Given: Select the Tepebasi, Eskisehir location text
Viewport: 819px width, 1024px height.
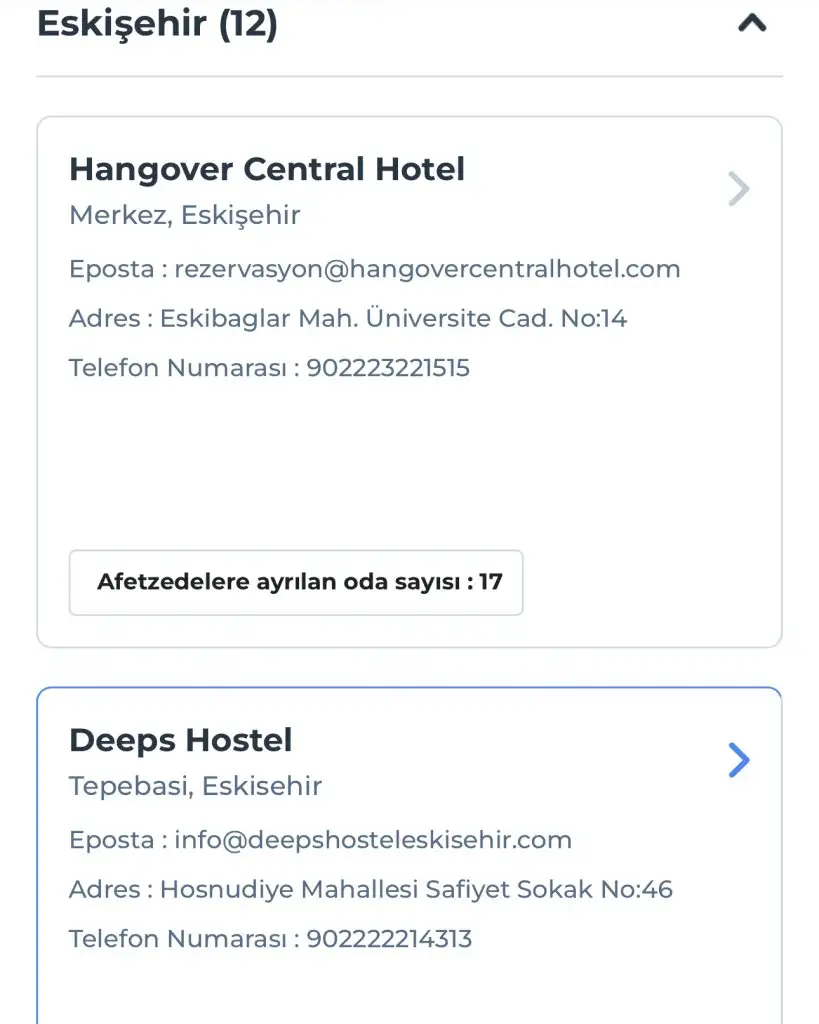Looking at the screenshot, I should coord(195,786).
